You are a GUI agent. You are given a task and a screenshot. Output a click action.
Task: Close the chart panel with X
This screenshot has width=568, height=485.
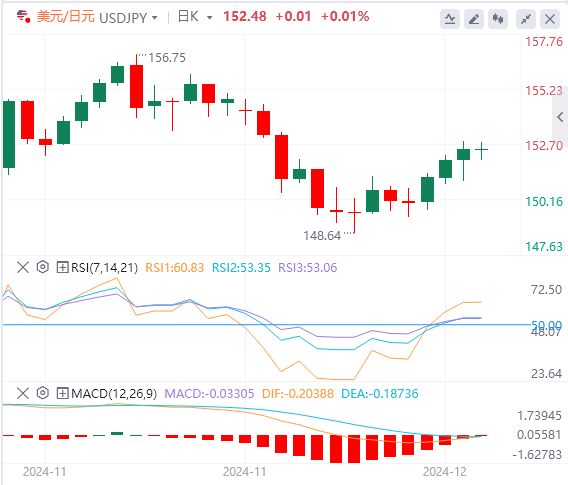tap(550, 19)
